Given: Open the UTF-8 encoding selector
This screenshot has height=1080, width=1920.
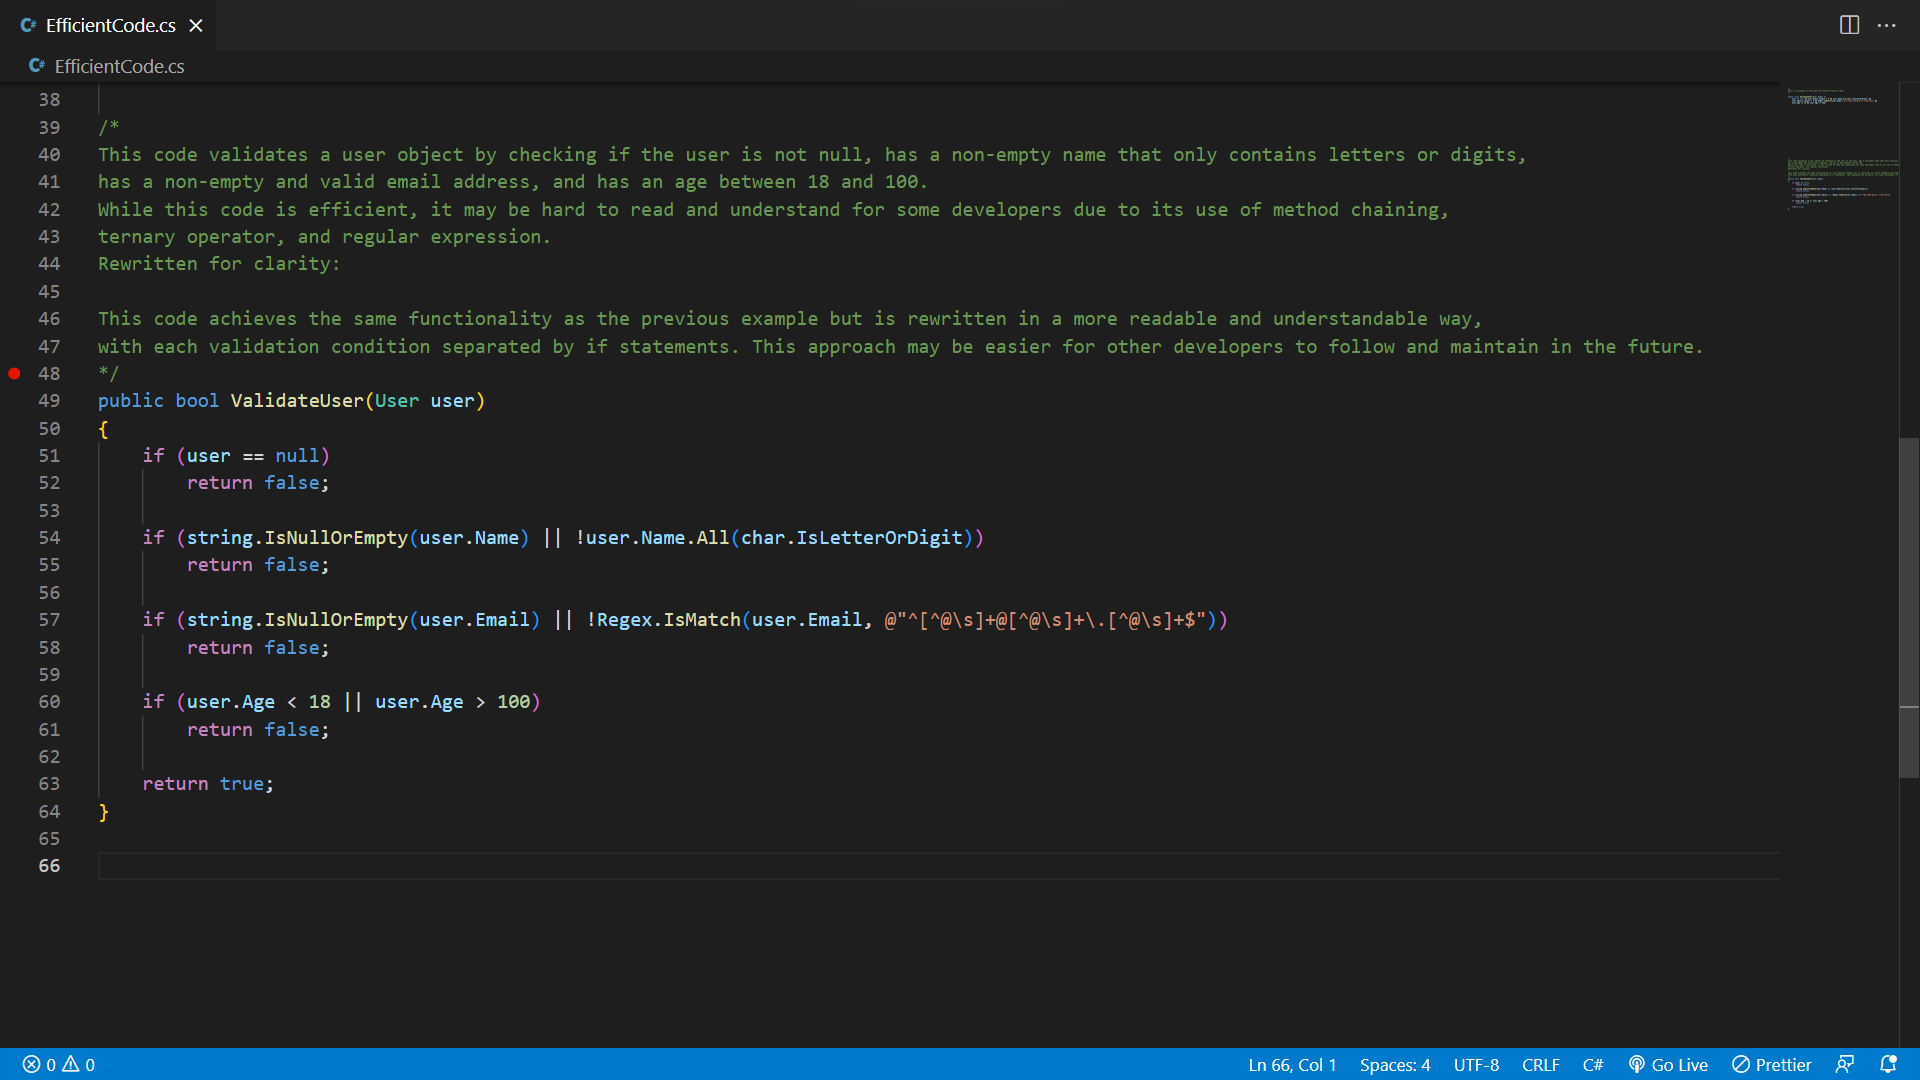Looking at the screenshot, I should (x=1475, y=1064).
